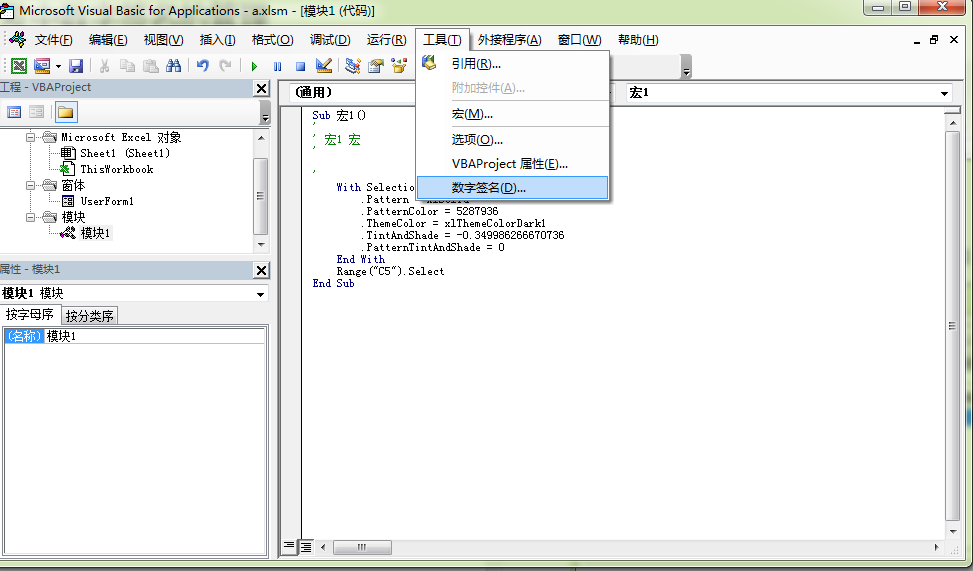Screen dimensions: 973x571
Task: Choose VBAProject 属性(E)... menu entry
Action: pos(513,164)
